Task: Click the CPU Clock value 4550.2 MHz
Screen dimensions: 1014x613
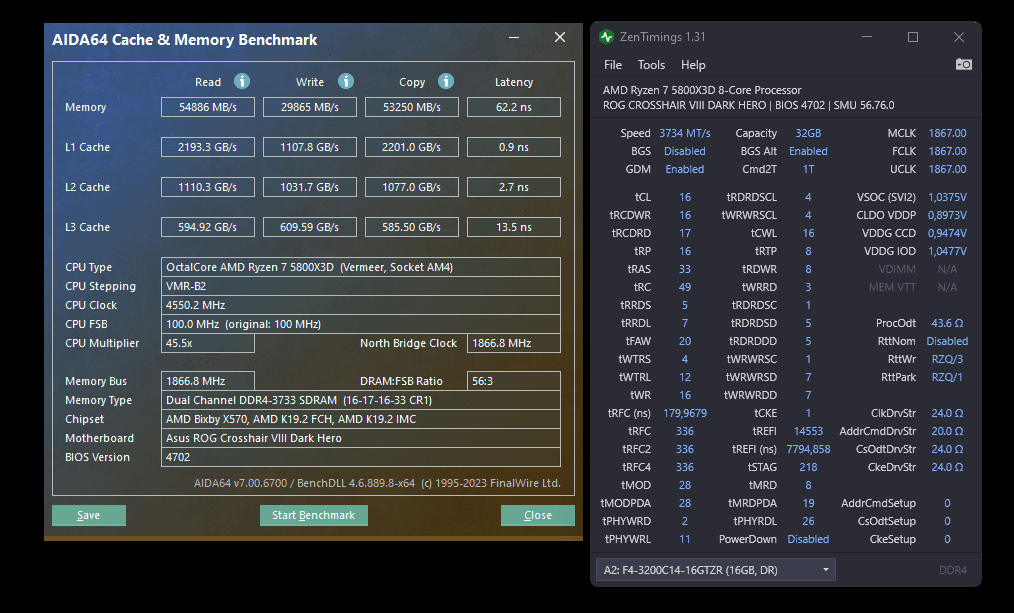Action: tap(361, 305)
